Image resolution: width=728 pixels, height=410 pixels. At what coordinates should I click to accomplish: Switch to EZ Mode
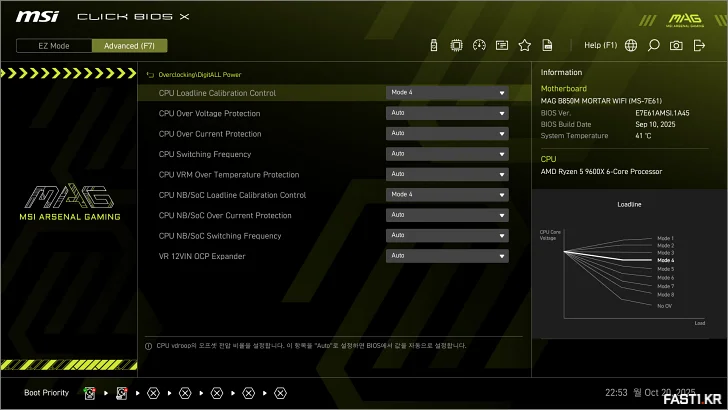click(x=54, y=46)
